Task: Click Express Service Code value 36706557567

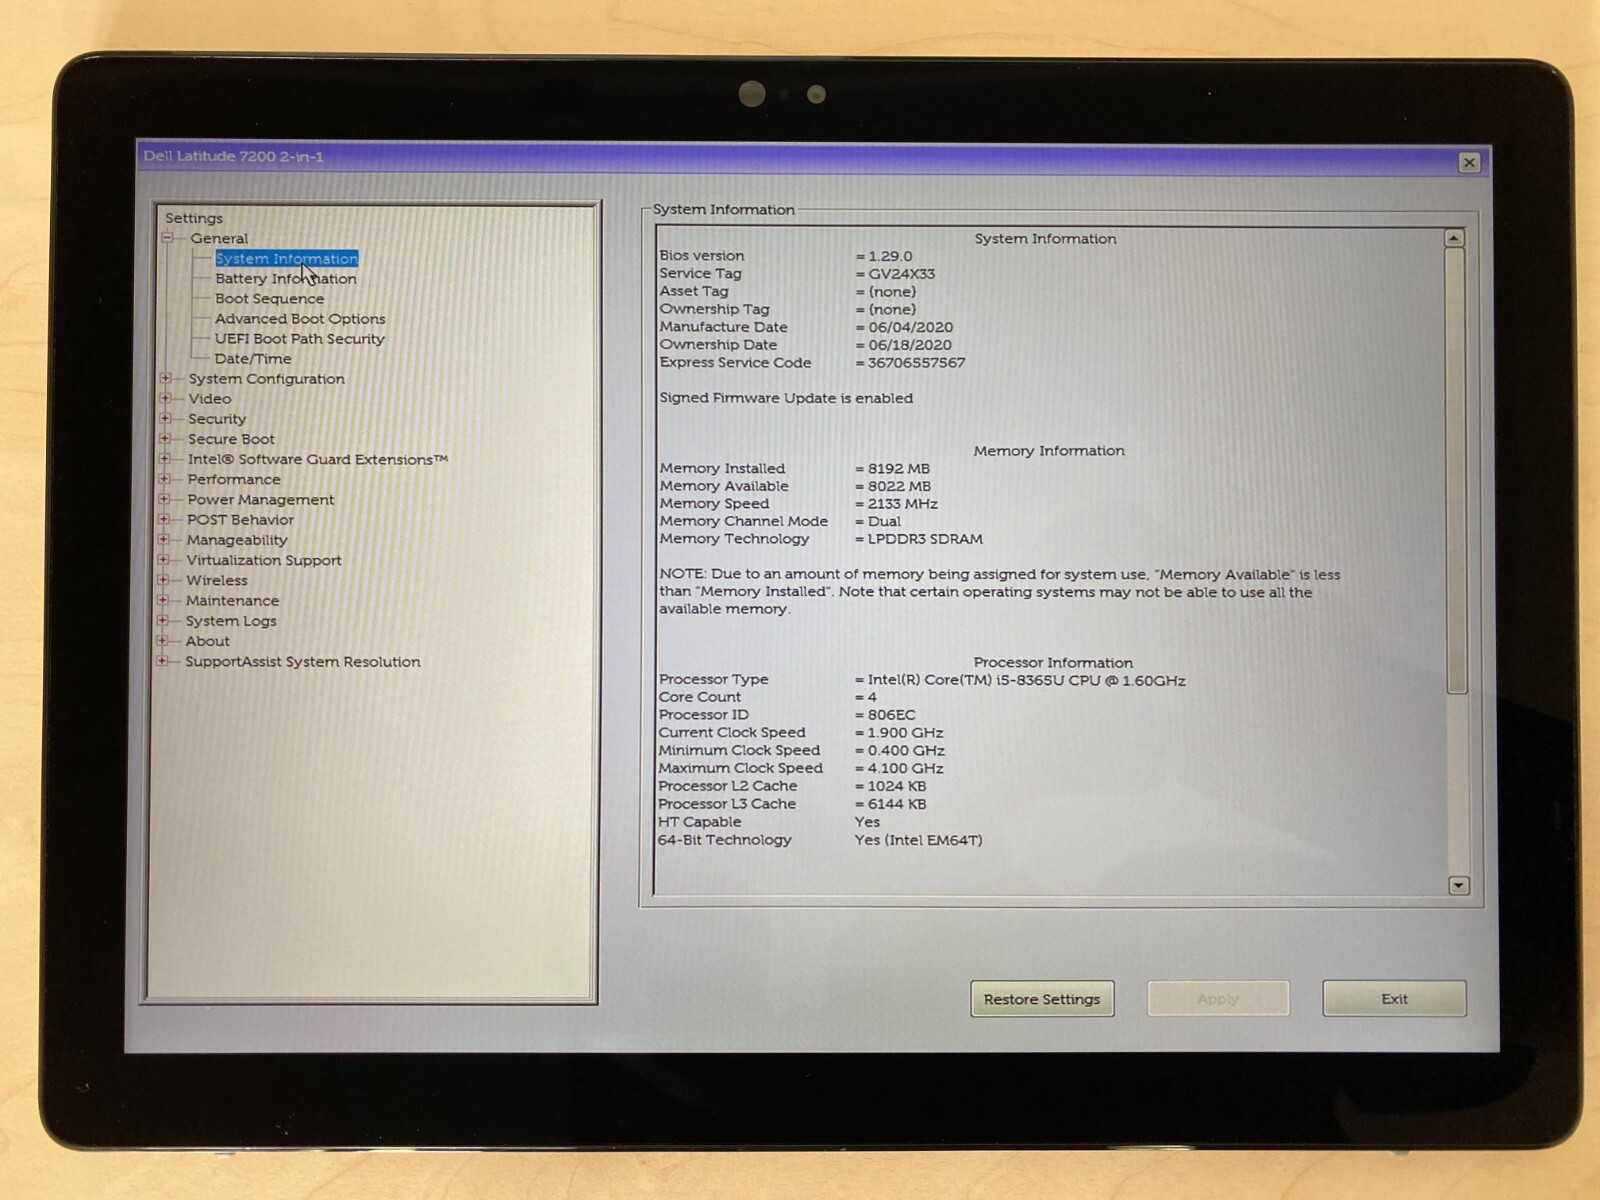Action: (x=916, y=363)
